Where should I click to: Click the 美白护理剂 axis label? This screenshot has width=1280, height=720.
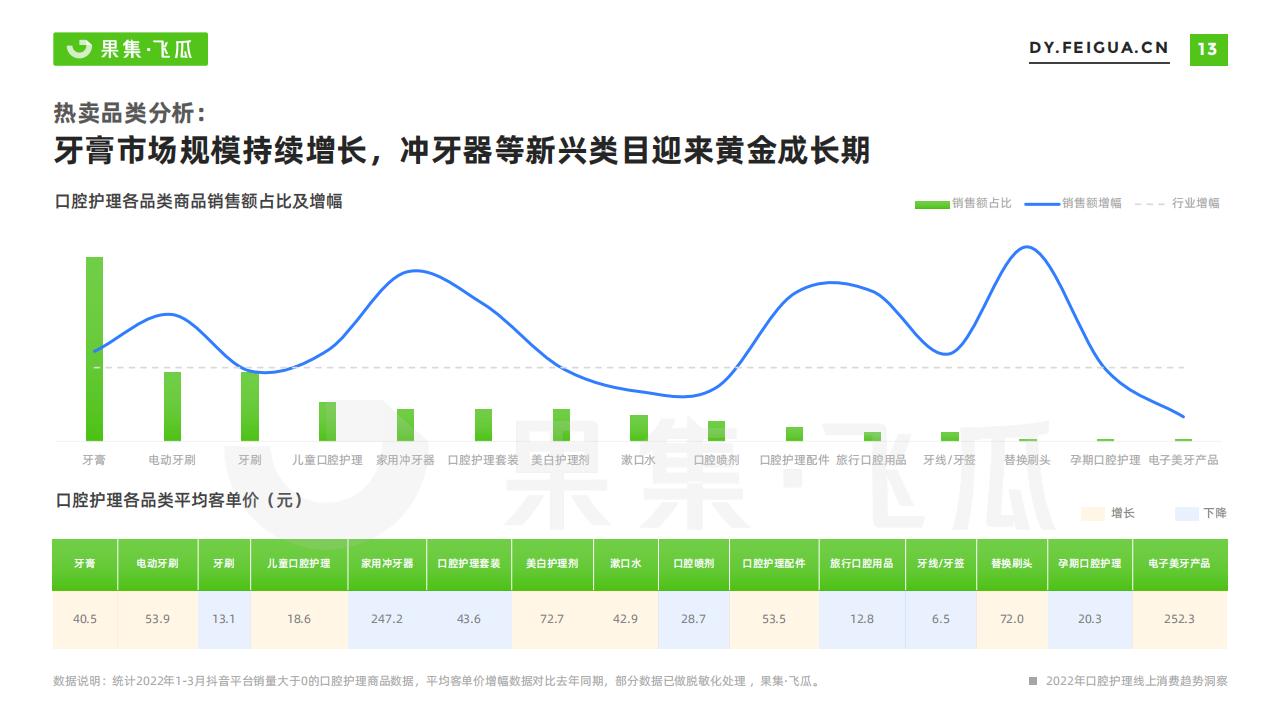pyautogui.click(x=560, y=460)
